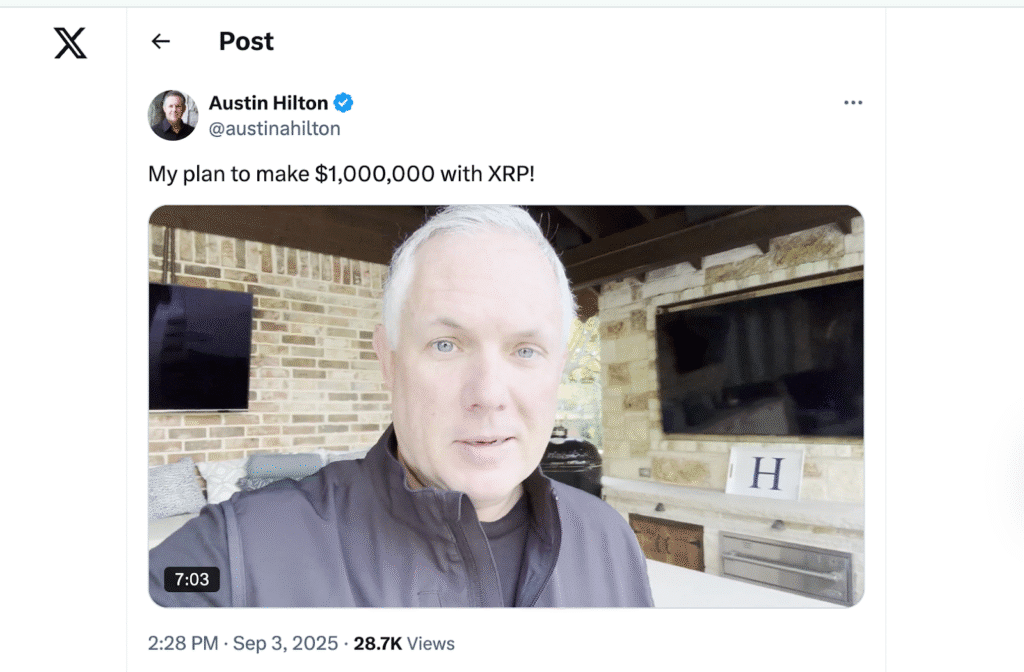Open the 2:28 PM timestamp link
The width and height of the screenshot is (1024, 672).
183,643
